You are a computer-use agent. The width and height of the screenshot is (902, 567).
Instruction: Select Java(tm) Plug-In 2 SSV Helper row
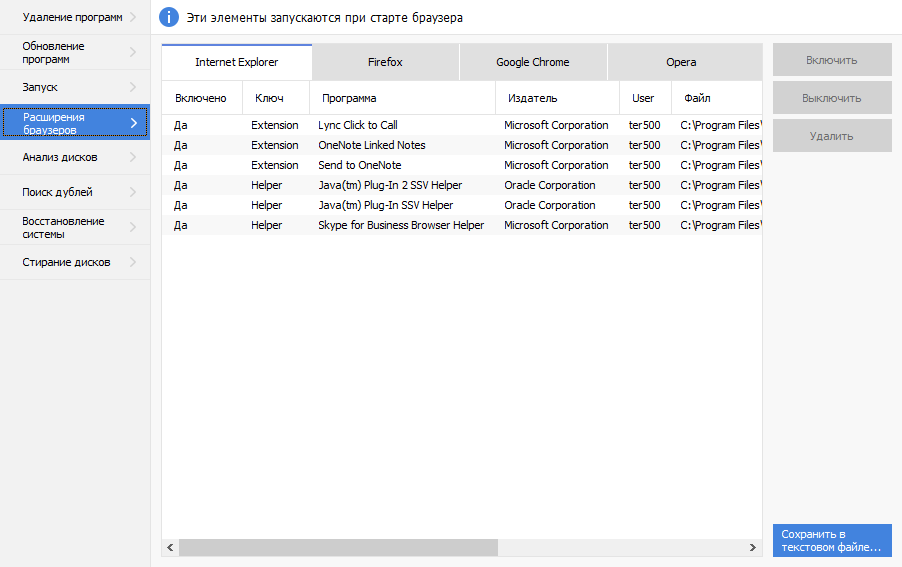tap(462, 185)
